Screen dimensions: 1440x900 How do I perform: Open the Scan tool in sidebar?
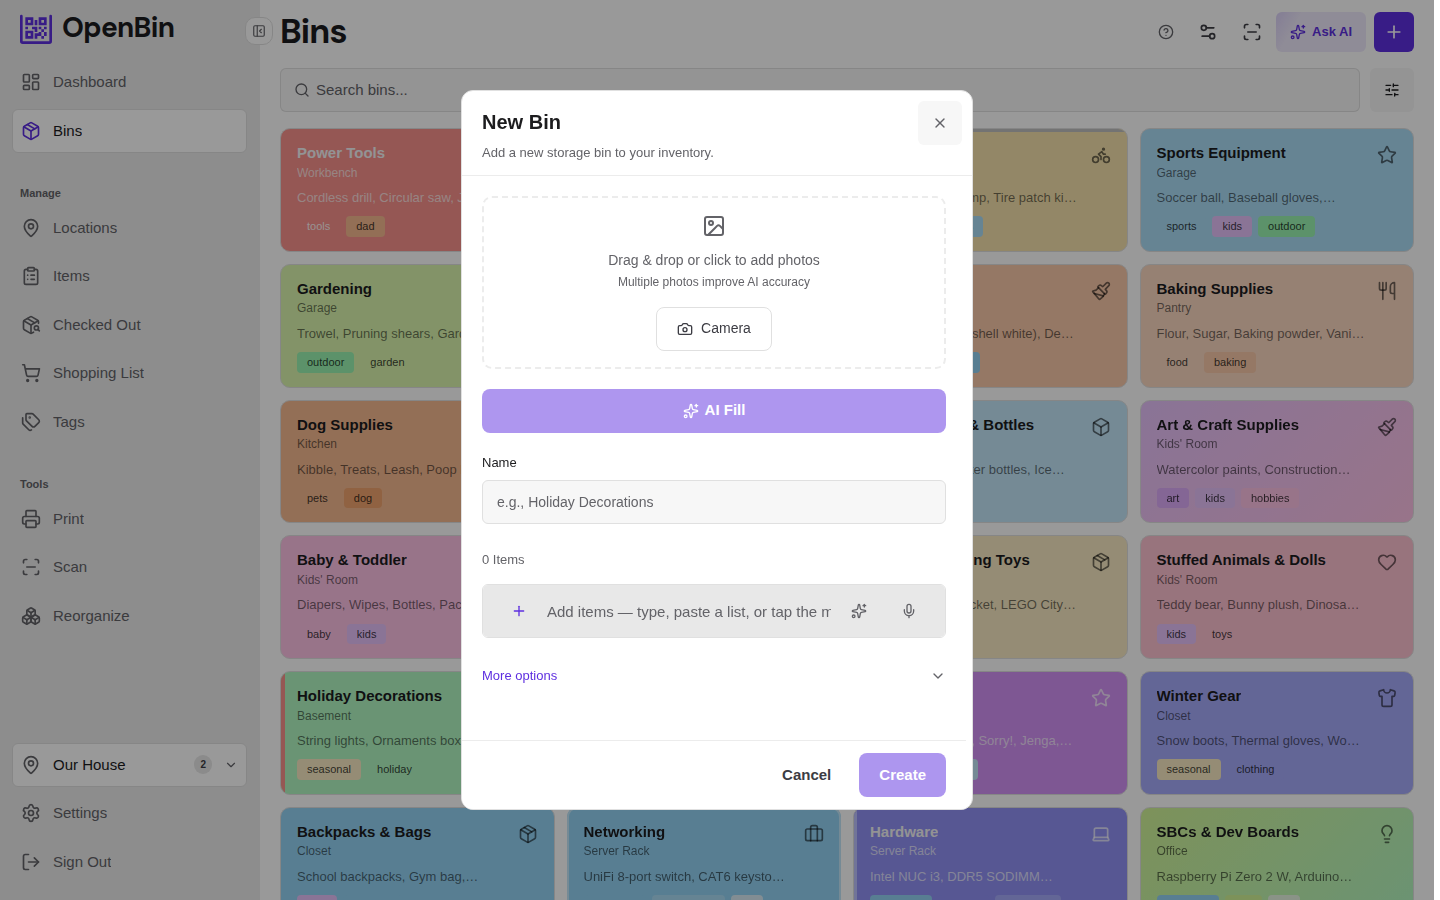[x=129, y=567]
